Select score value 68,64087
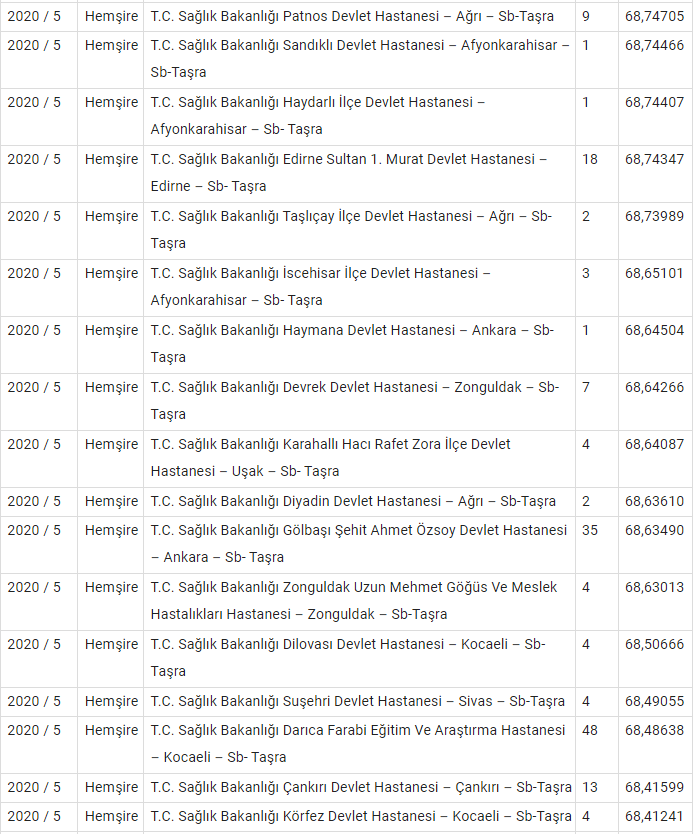 654,444
